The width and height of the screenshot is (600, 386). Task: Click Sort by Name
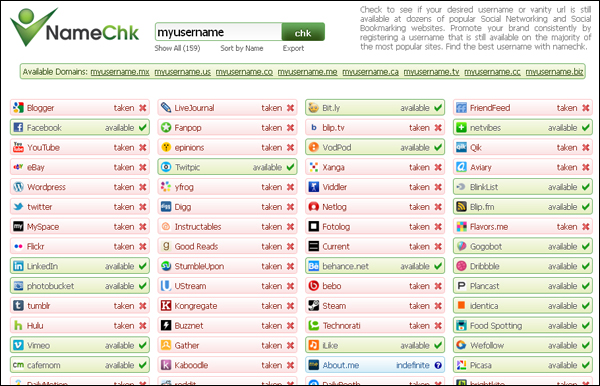click(241, 48)
